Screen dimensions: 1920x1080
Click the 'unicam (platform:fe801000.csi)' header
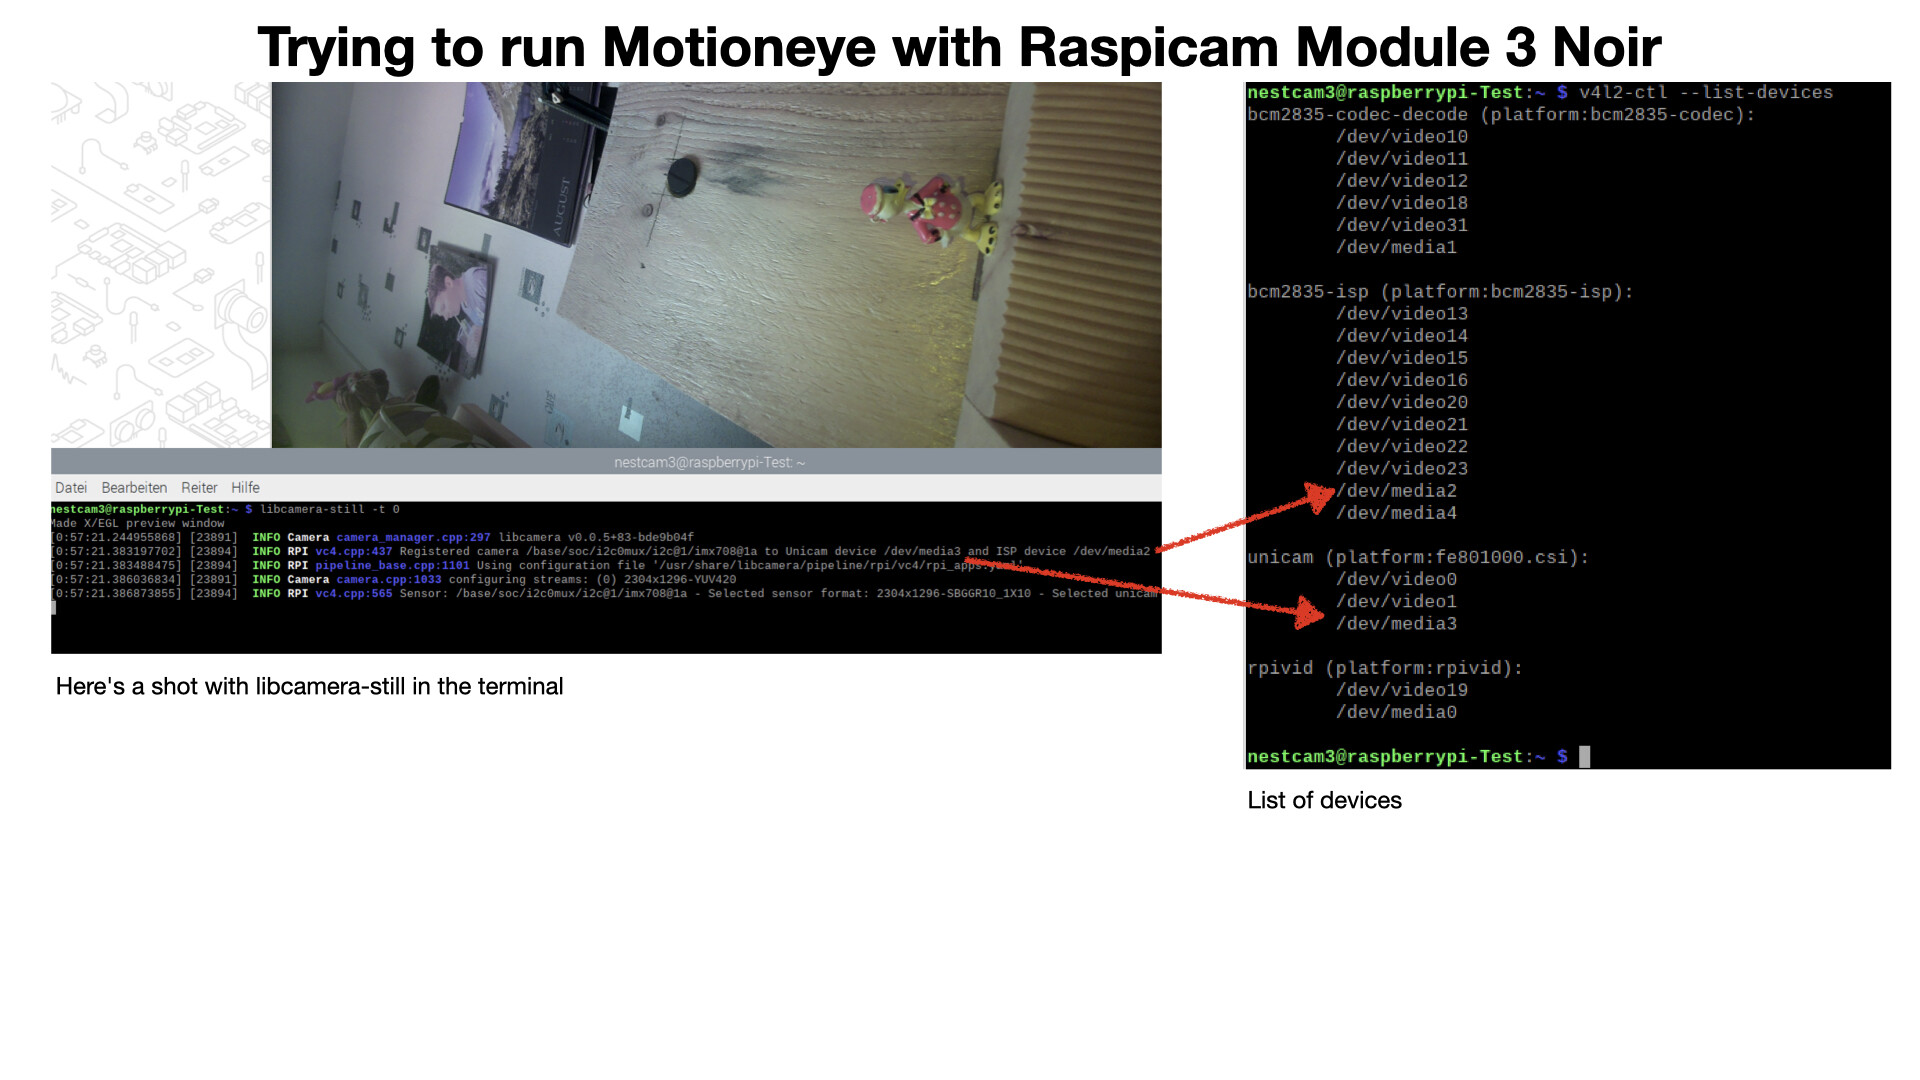click(x=1418, y=557)
